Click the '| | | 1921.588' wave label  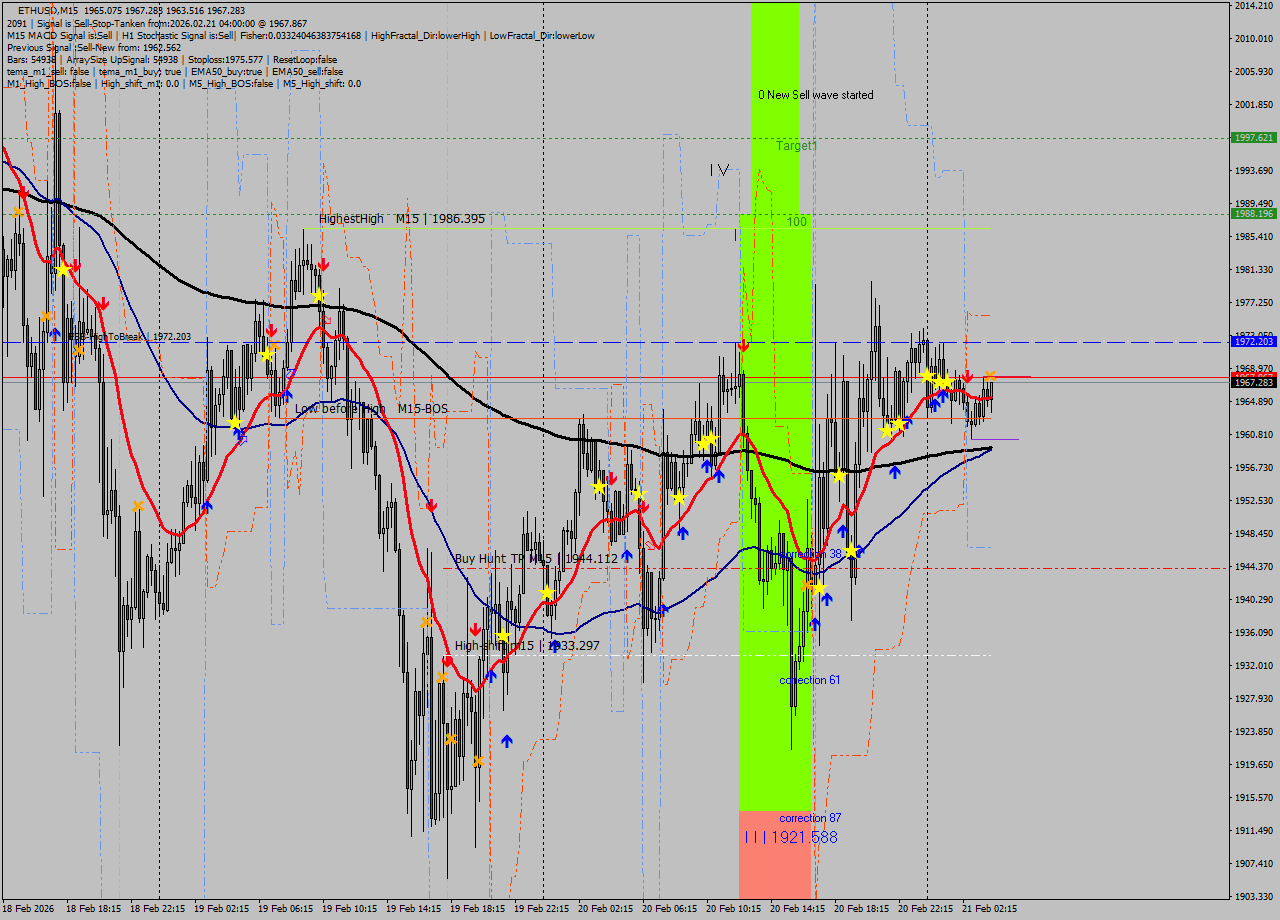[790, 837]
